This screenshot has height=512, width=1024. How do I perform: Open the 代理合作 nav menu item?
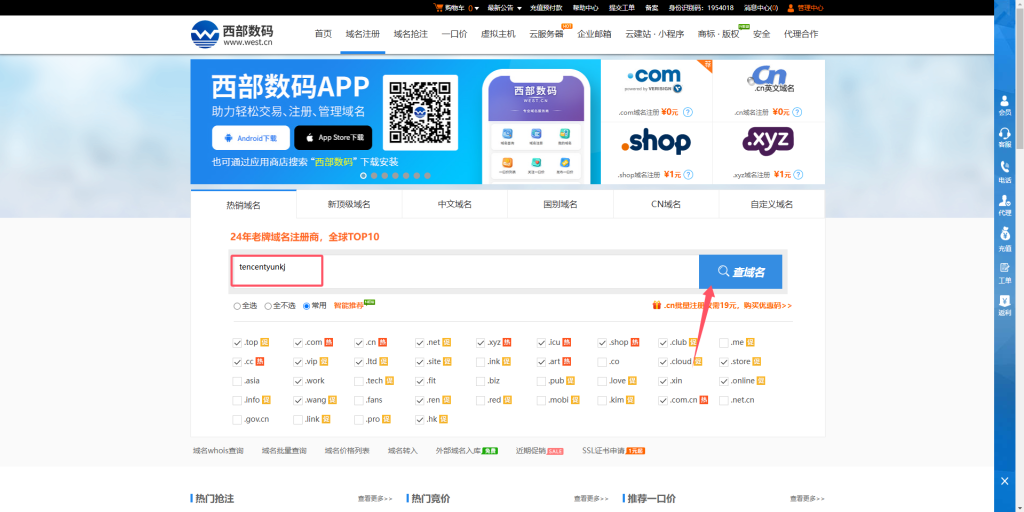(x=801, y=34)
